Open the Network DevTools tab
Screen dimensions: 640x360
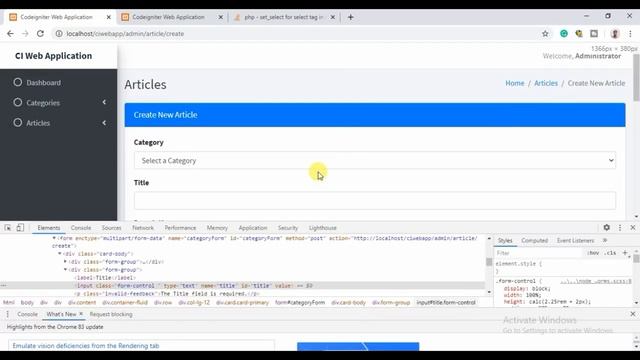(x=143, y=228)
